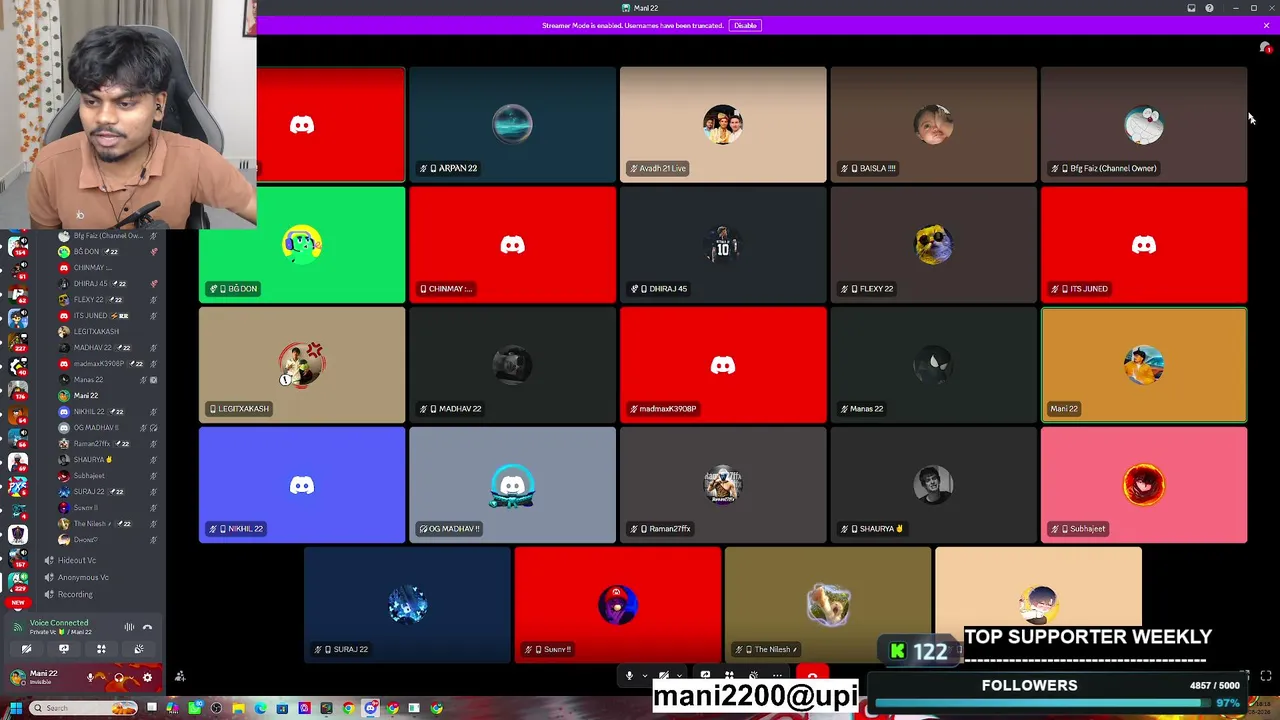The width and height of the screenshot is (1280, 720).
Task: Focus the madmaxK3908P video tile
Action: point(723,365)
